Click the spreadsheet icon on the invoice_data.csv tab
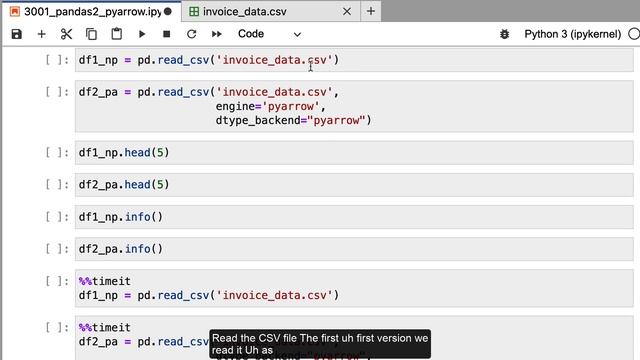This screenshot has width=640, height=360. click(x=194, y=11)
